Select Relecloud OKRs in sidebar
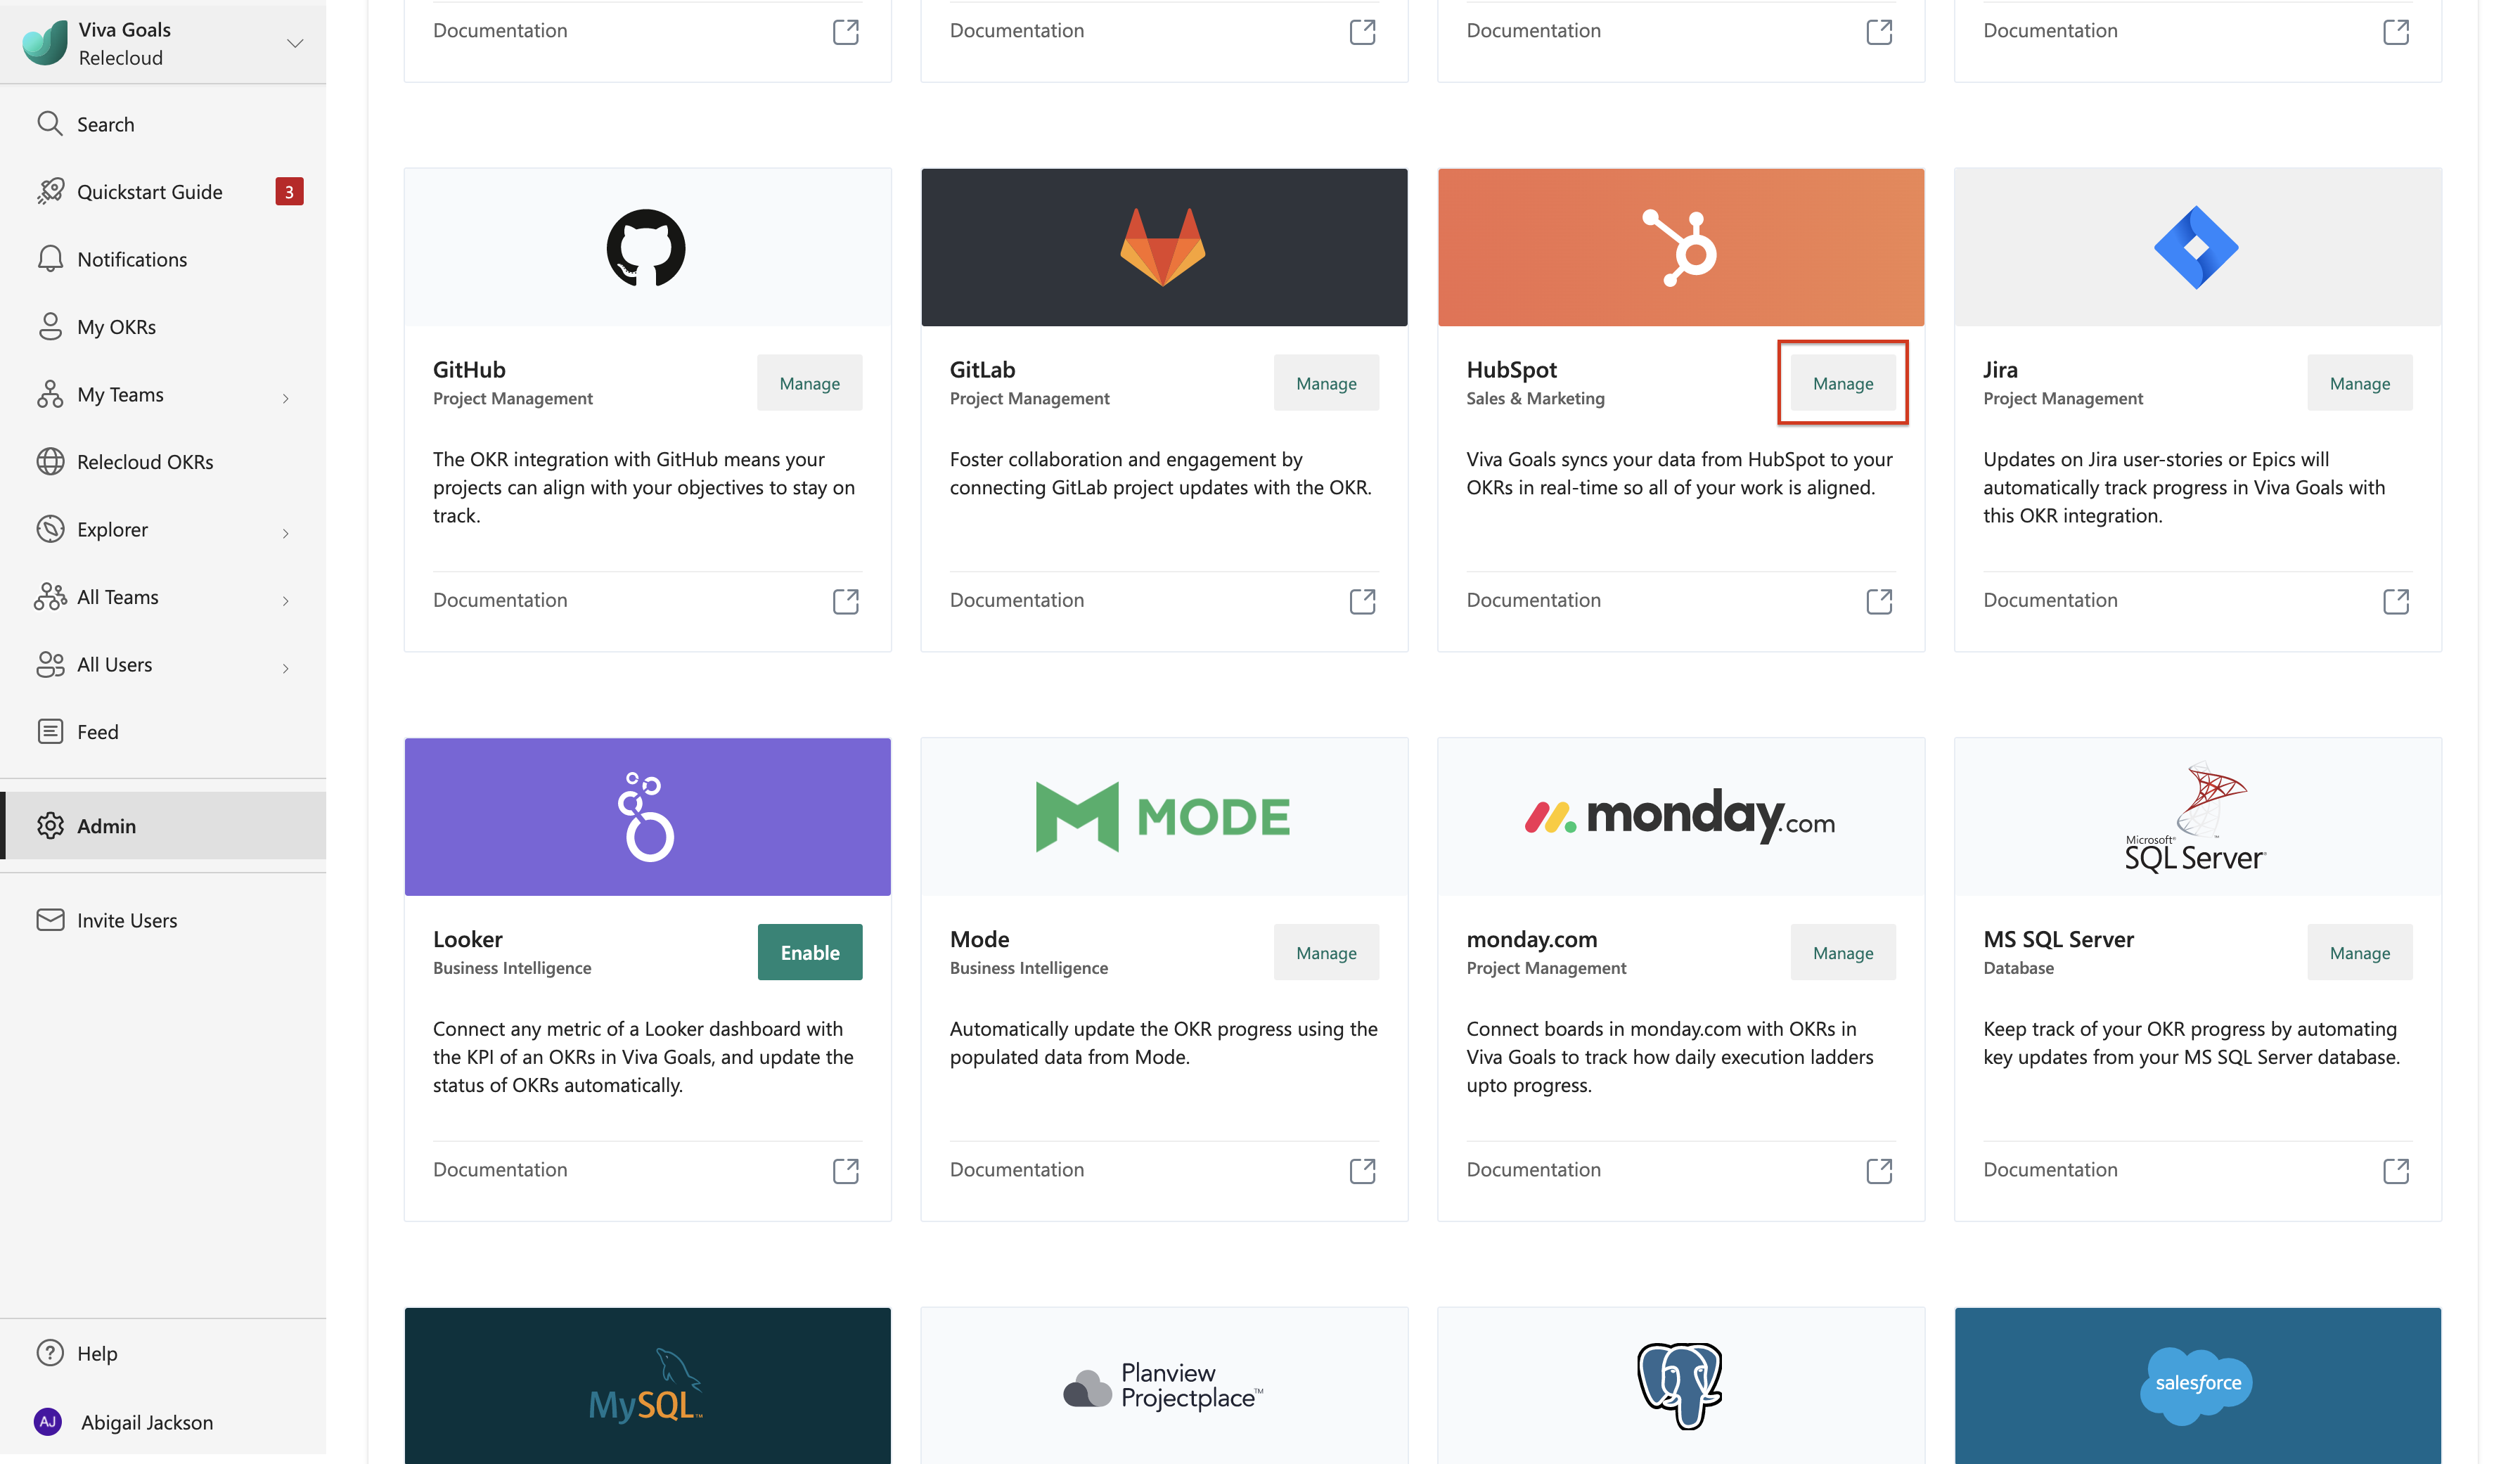This screenshot has height=1464, width=2520. click(145, 460)
